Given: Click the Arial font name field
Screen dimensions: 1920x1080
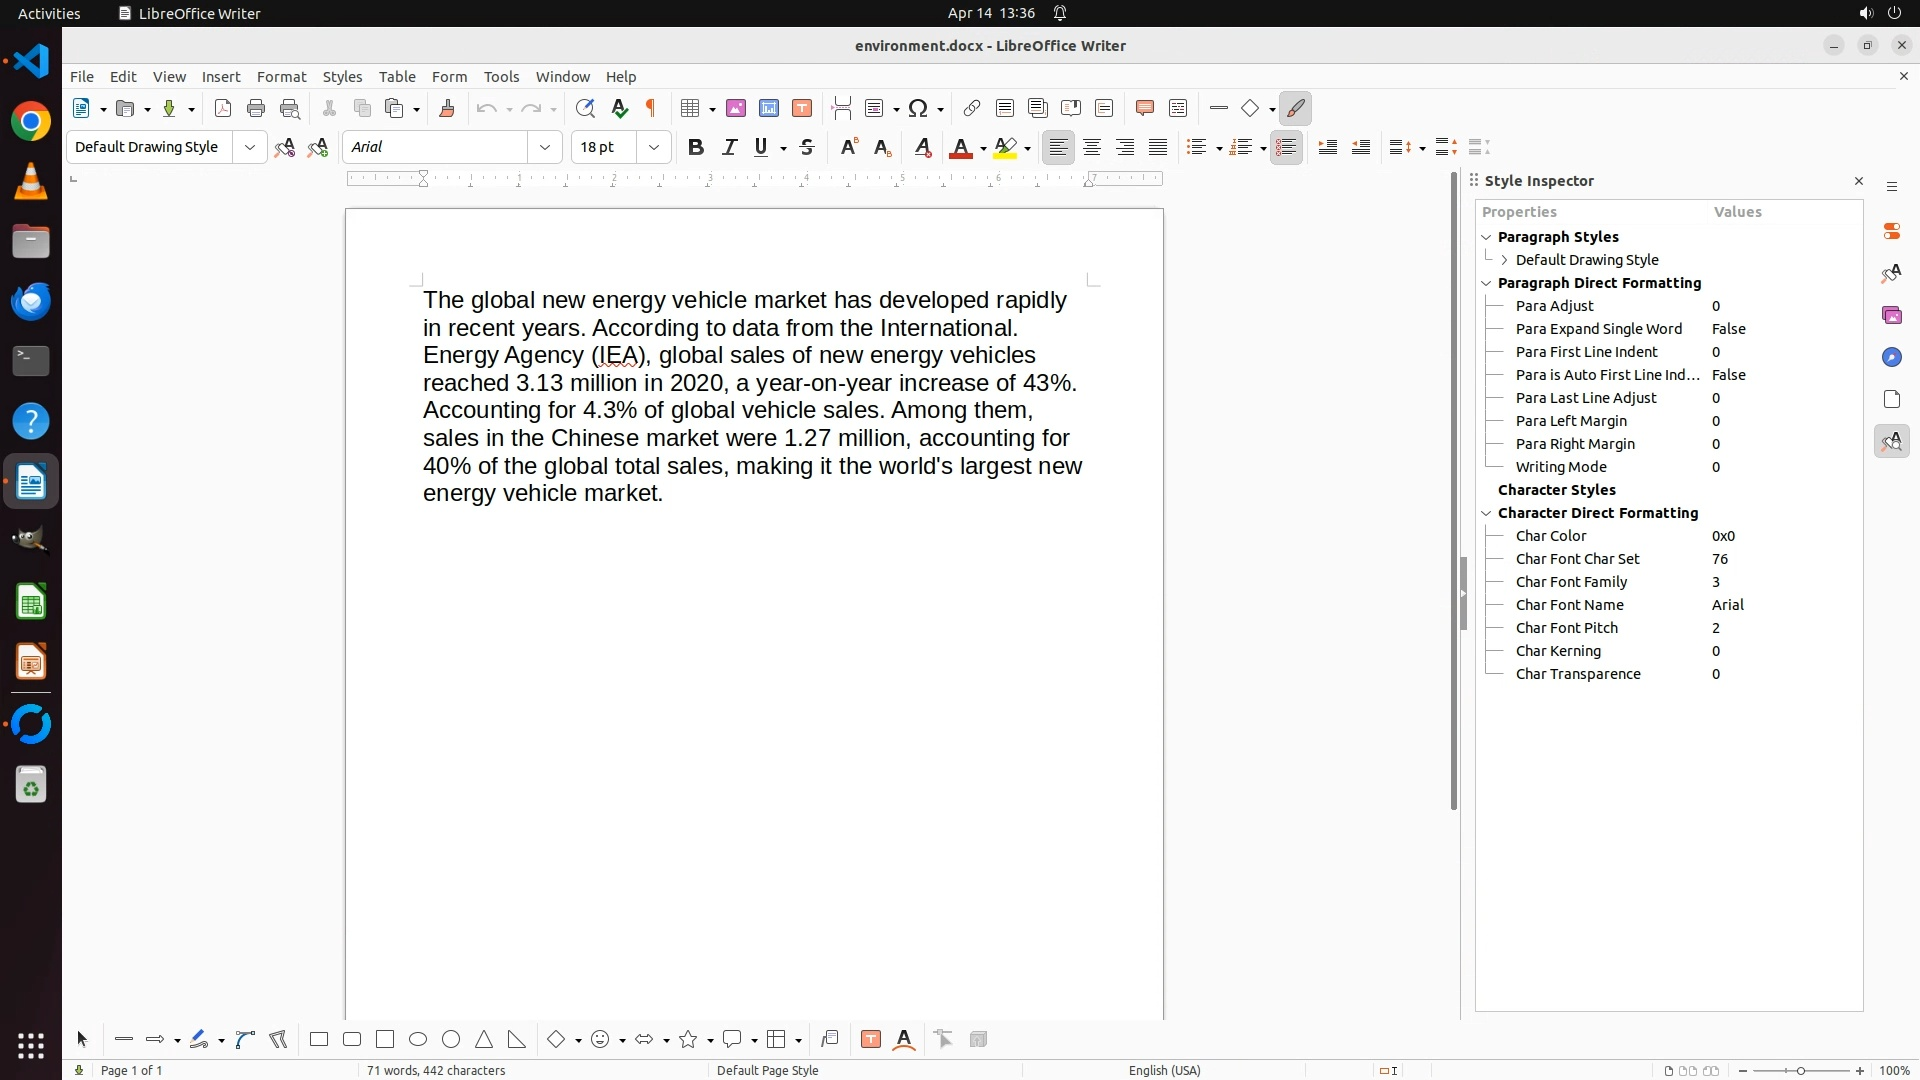Looking at the screenshot, I should pos(435,148).
